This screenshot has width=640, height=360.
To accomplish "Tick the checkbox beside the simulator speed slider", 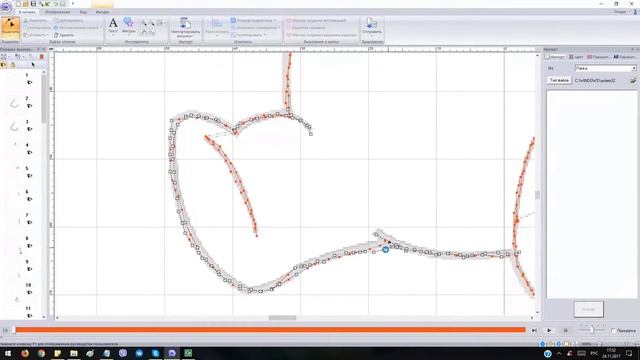I will point(613,330).
